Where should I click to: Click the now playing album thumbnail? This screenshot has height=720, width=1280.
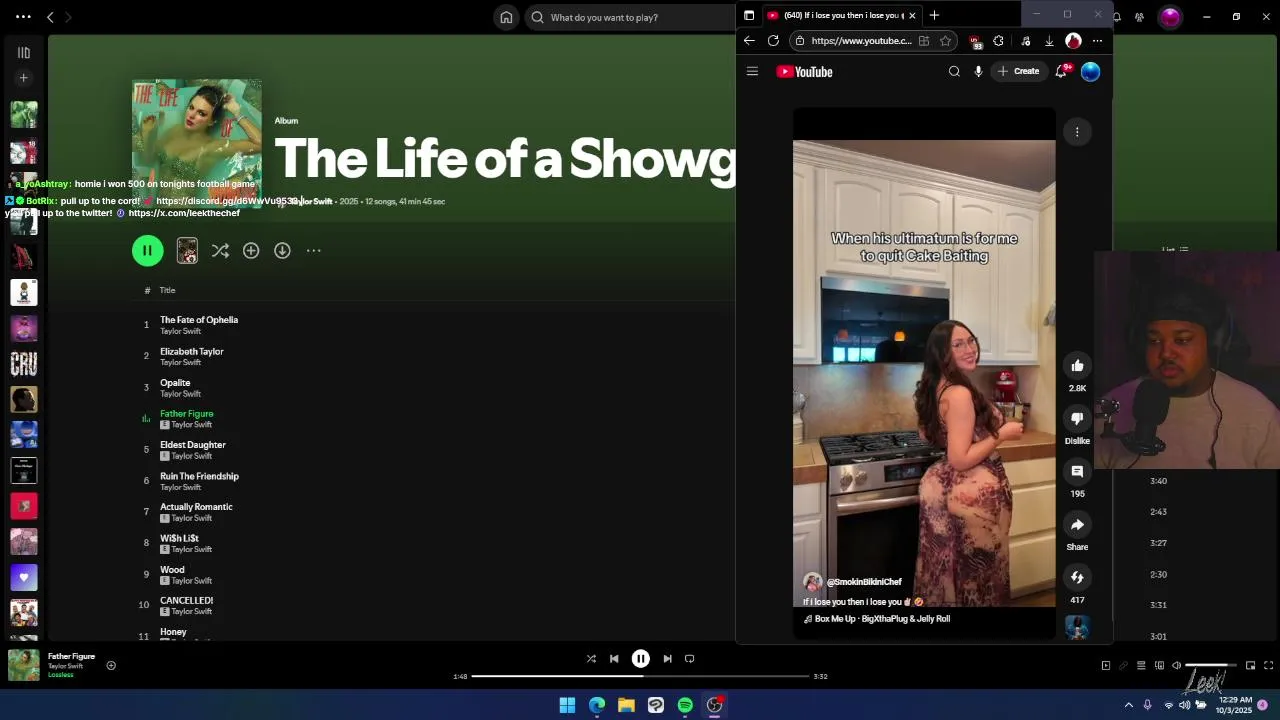(x=24, y=665)
